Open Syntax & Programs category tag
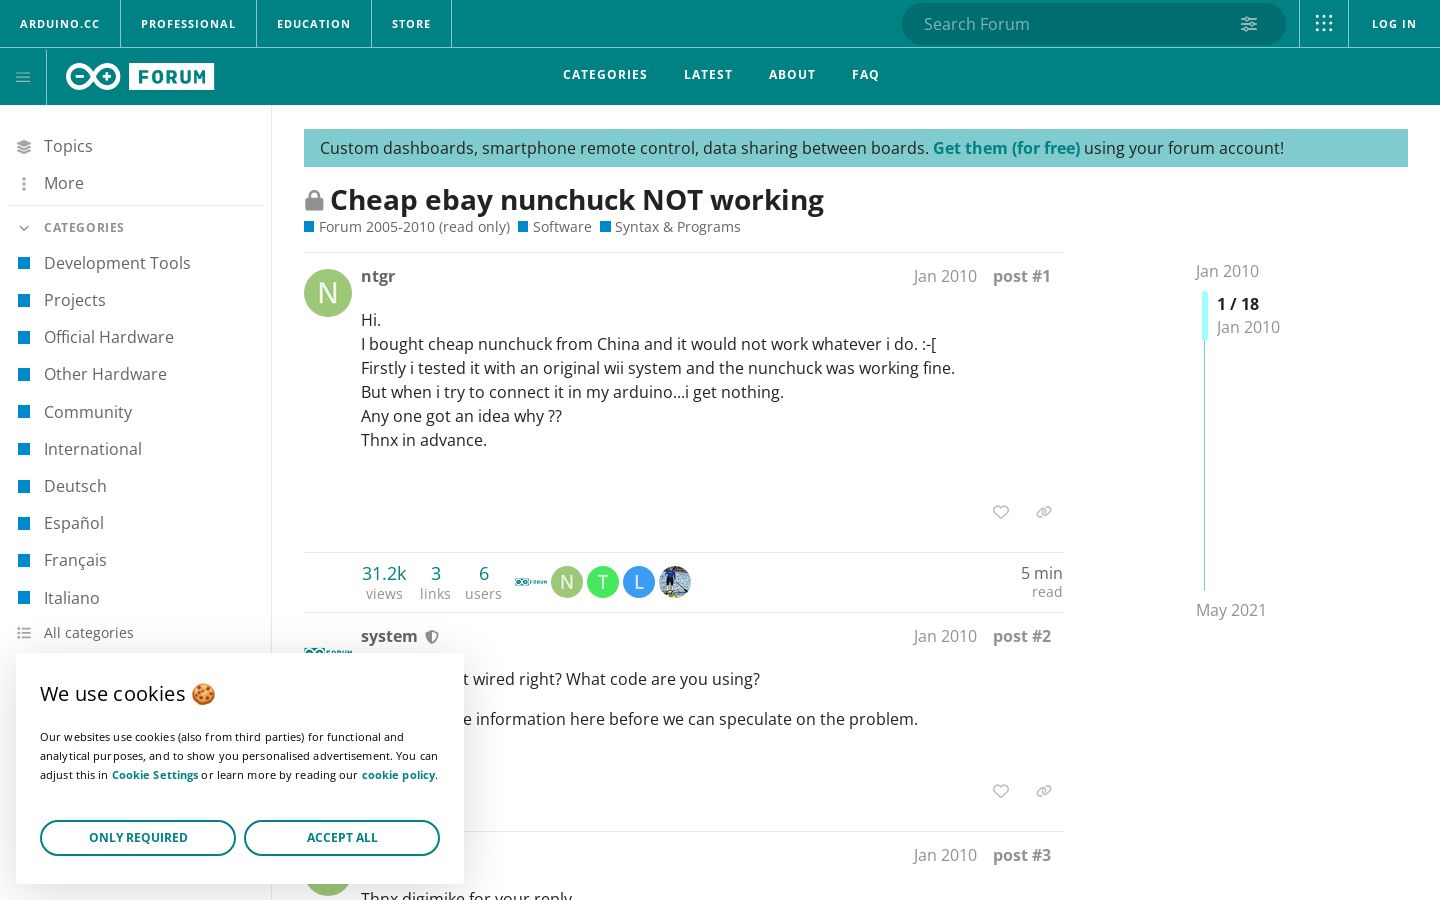 pos(670,227)
